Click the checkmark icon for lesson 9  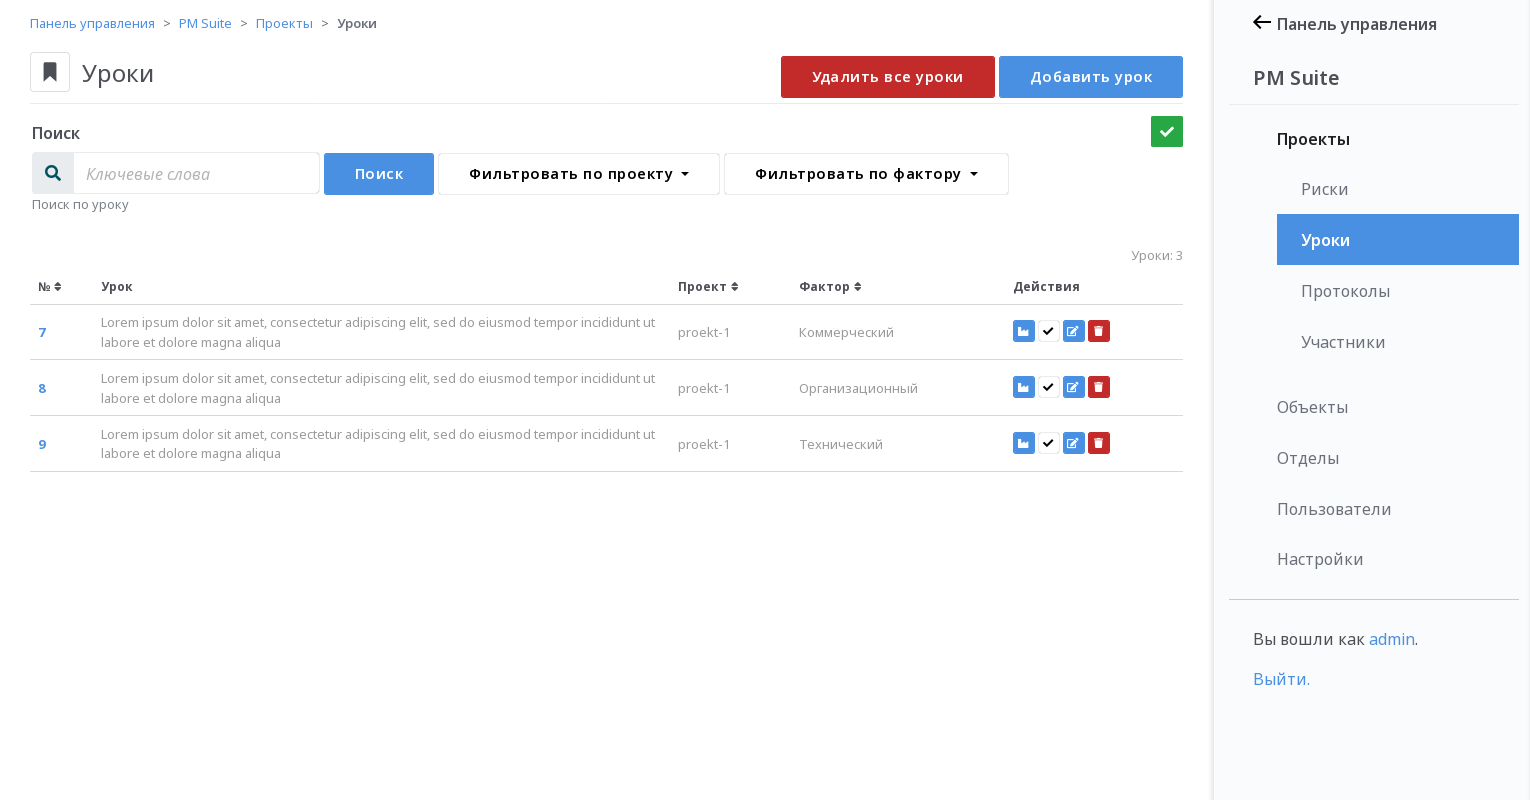(x=1049, y=443)
